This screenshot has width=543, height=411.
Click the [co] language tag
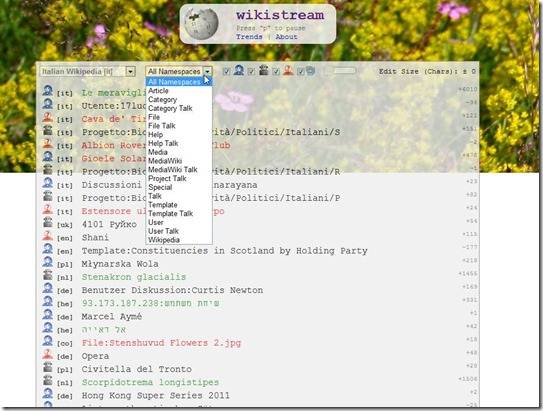tap(65, 343)
